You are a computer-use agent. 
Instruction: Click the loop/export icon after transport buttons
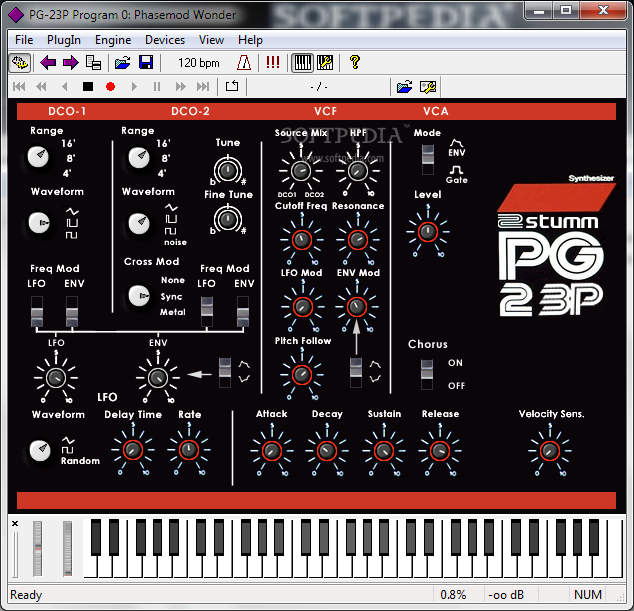[232, 86]
